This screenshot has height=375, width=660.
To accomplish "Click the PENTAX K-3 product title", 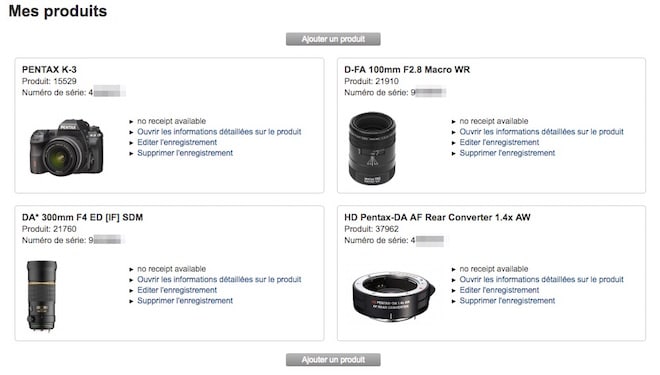I will pyautogui.click(x=49, y=69).
